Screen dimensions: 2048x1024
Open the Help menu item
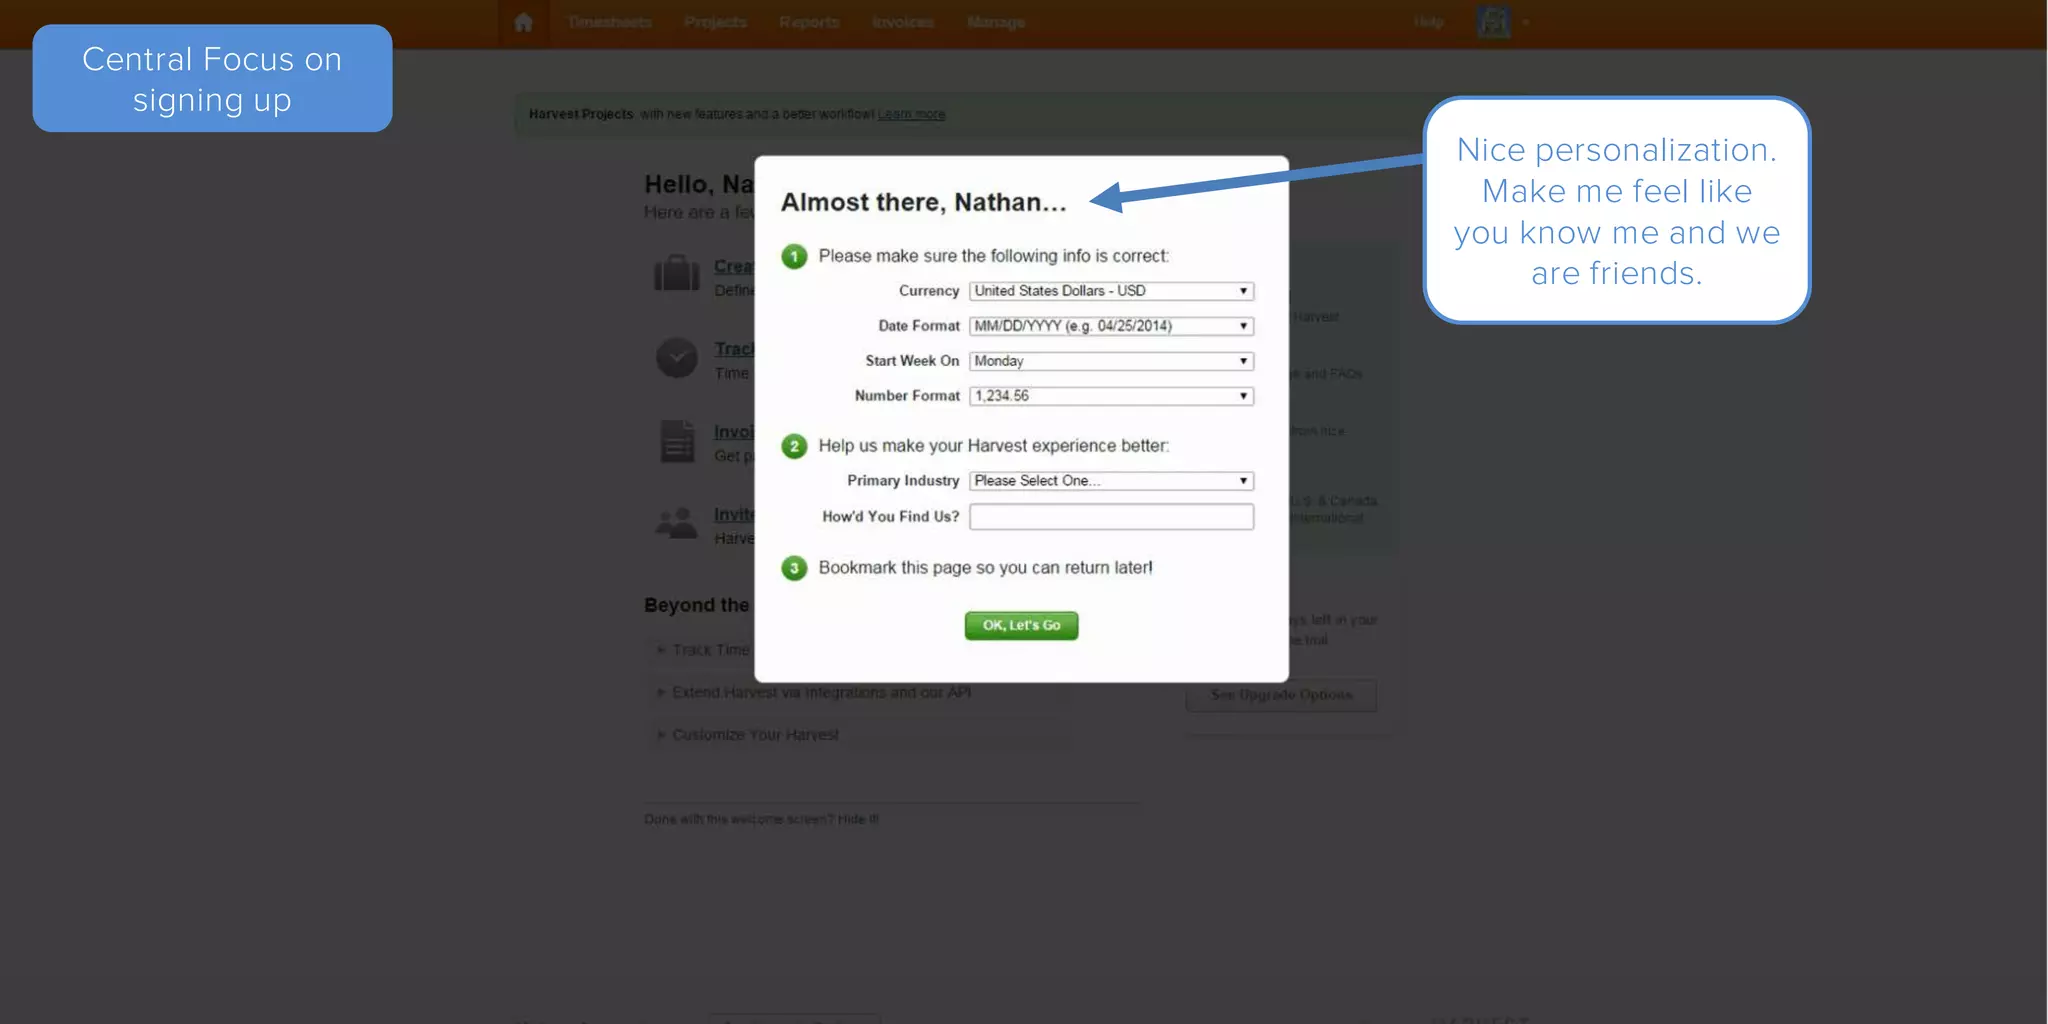pos(1429,22)
